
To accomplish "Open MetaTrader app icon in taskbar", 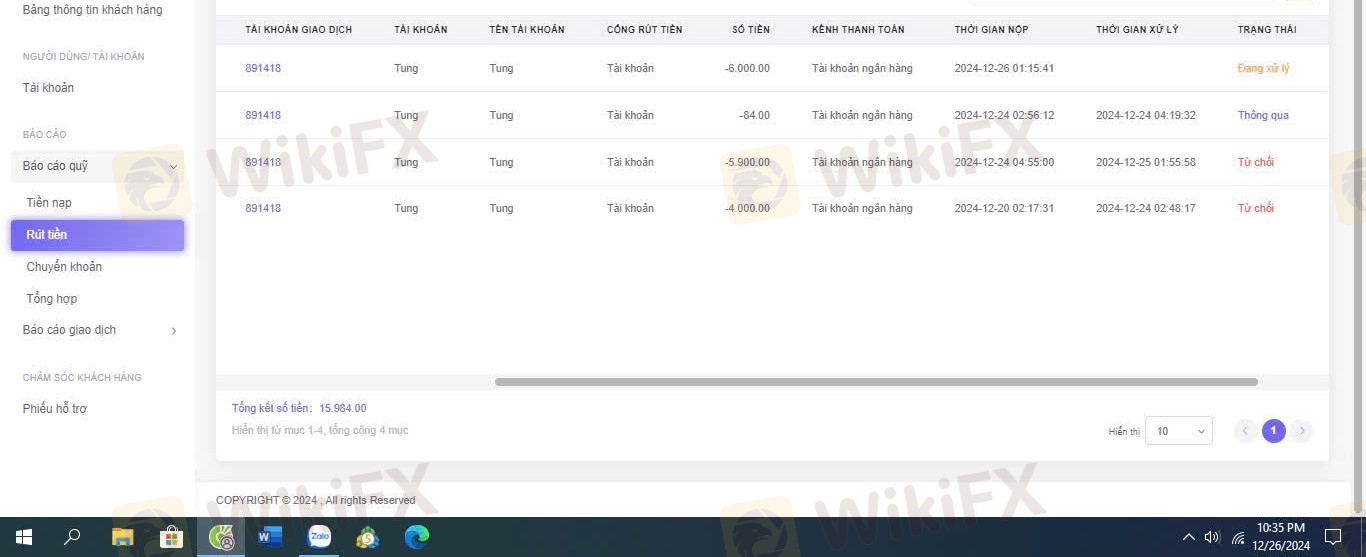I will pyautogui.click(x=368, y=538).
